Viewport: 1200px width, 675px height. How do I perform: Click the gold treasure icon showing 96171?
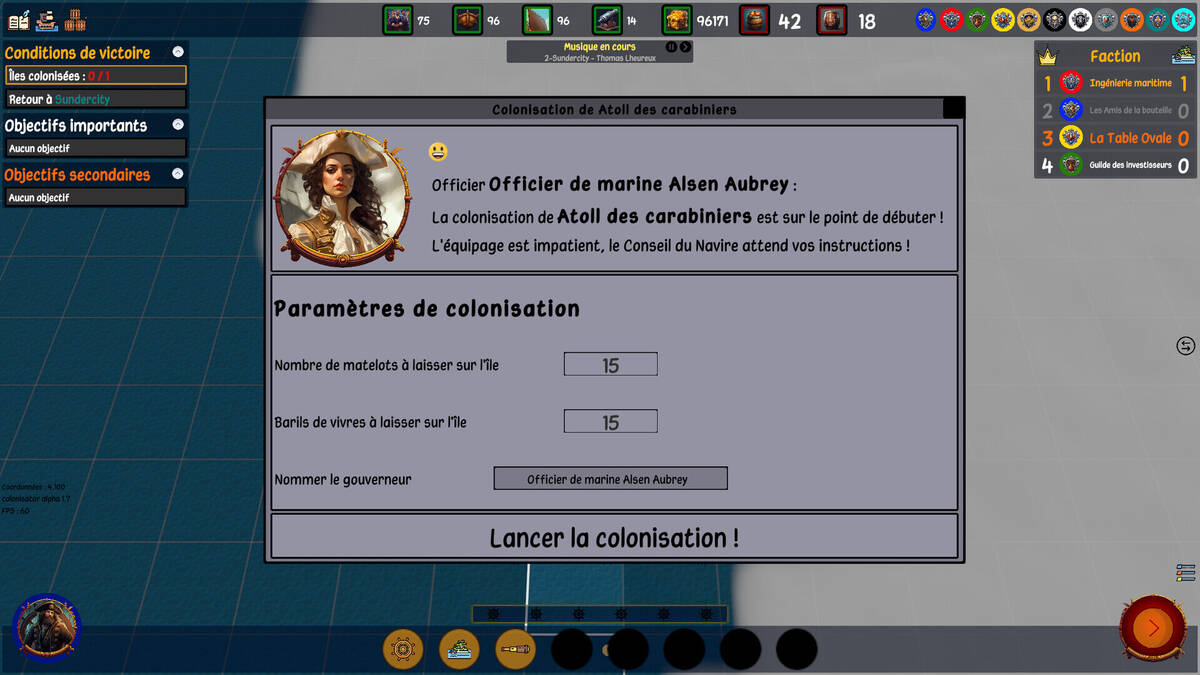point(677,20)
